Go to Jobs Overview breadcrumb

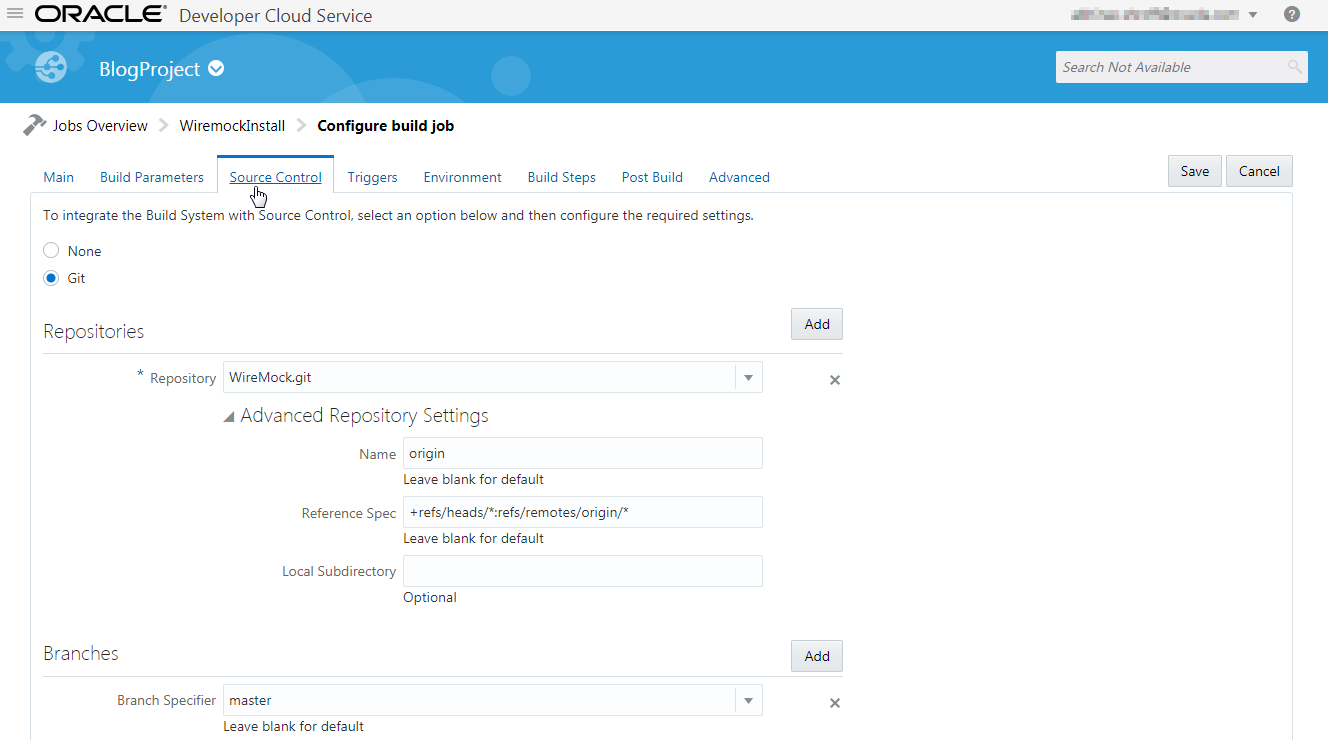(100, 126)
